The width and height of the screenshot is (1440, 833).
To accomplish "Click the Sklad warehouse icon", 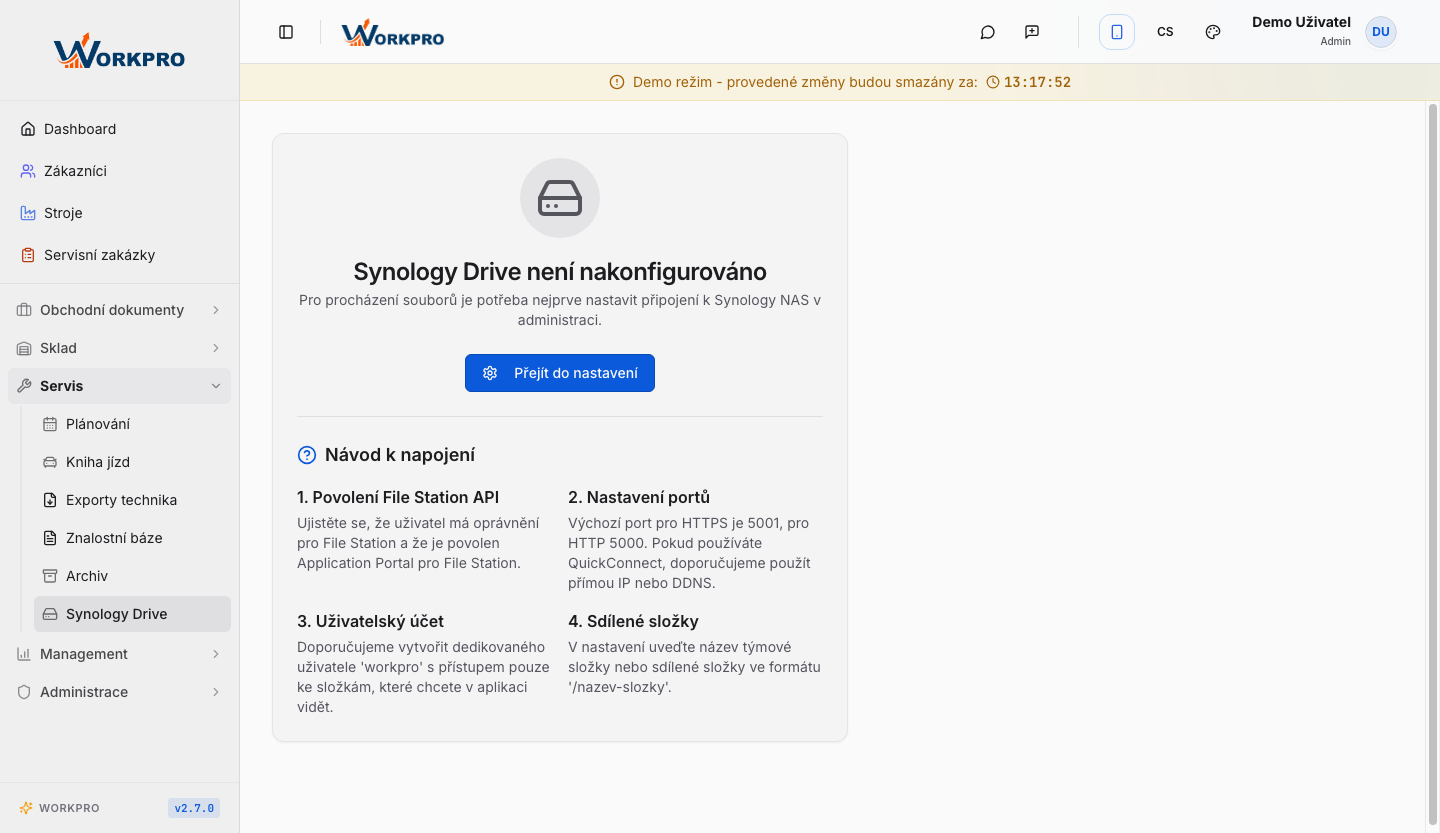I will click(x=24, y=348).
